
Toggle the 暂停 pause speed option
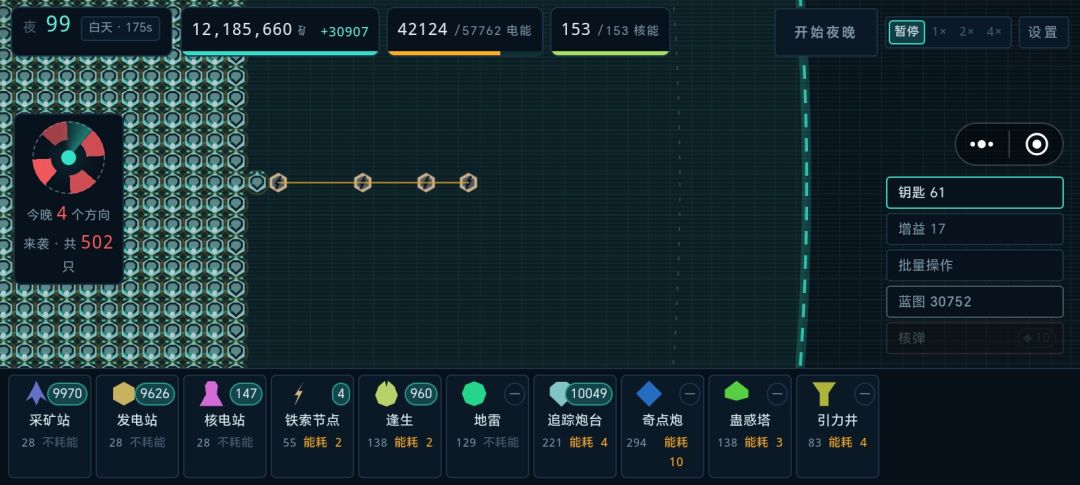pos(906,32)
